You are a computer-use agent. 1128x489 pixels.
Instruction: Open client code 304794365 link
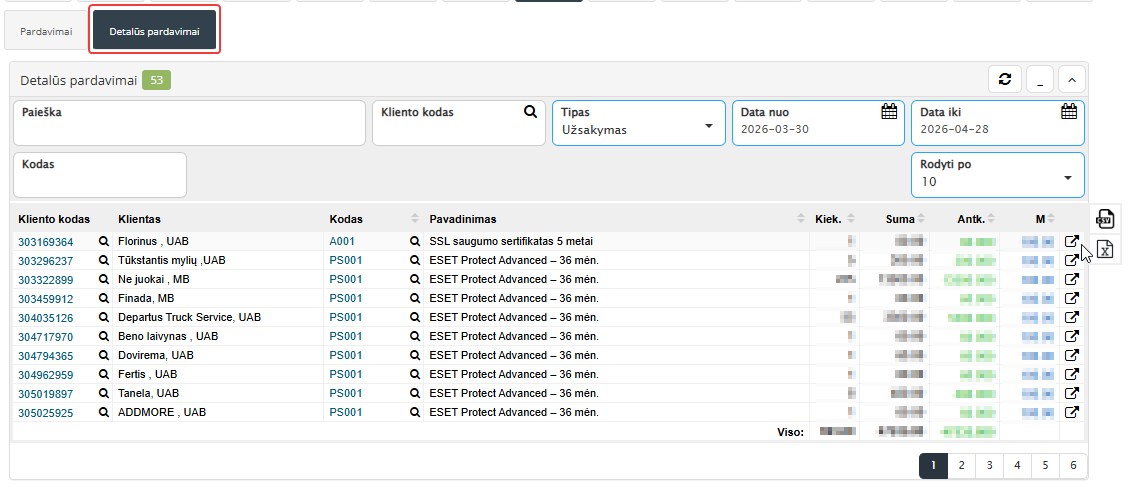tap(46, 355)
